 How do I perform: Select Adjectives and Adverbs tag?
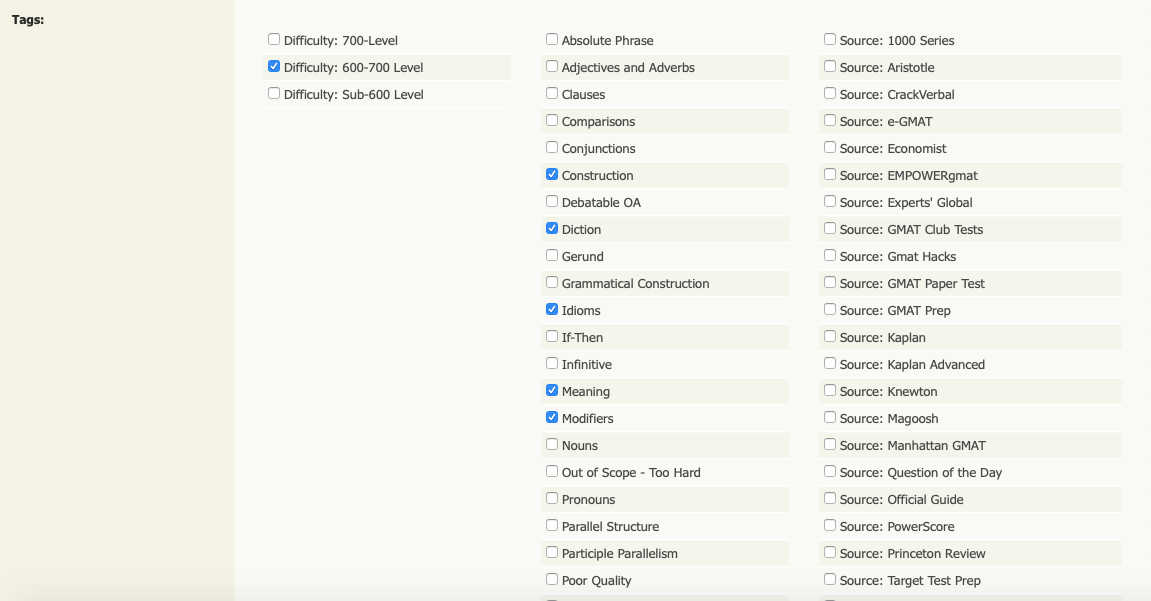[552, 67]
